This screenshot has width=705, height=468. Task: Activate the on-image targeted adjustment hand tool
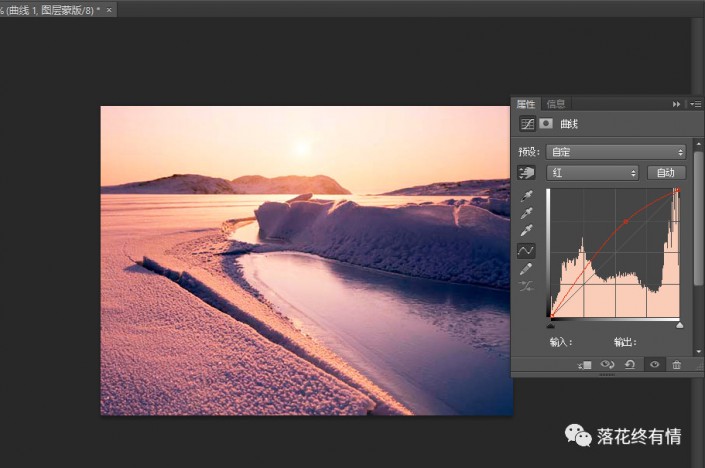click(x=526, y=173)
